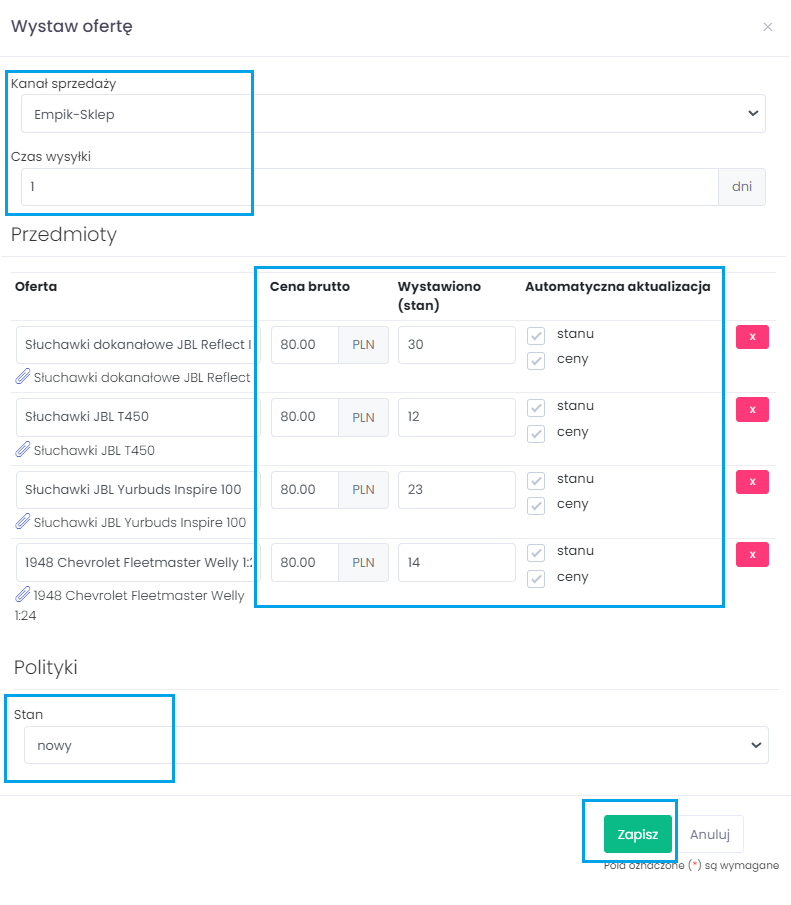Click paperclip icon beside JBL Yurbuds Inspire 100
The height and width of the screenshot is (905, 791).
tap(23, 522)
